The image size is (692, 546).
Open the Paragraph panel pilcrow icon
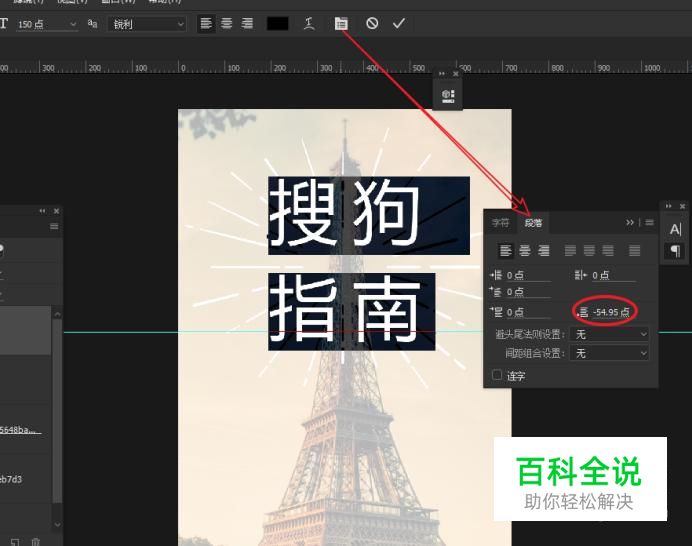click(x=675, y=251)
